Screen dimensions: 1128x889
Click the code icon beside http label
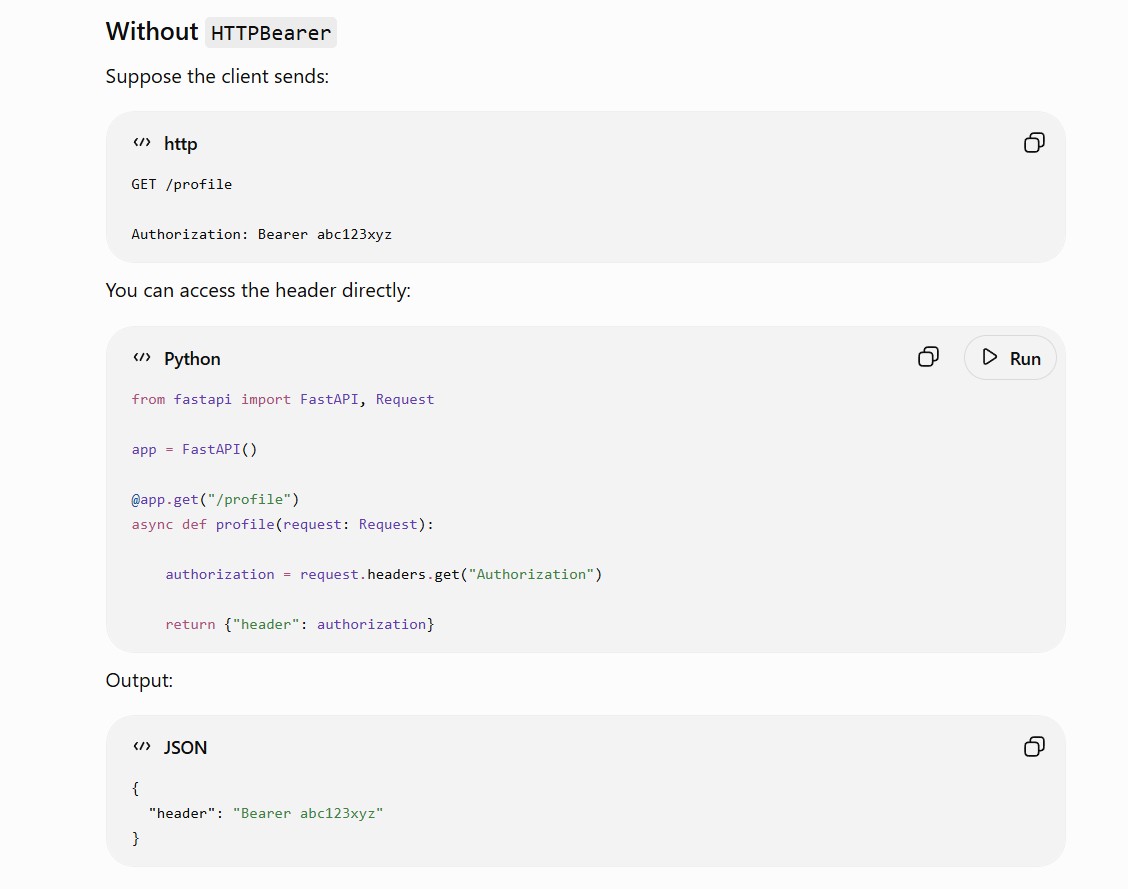142,142
